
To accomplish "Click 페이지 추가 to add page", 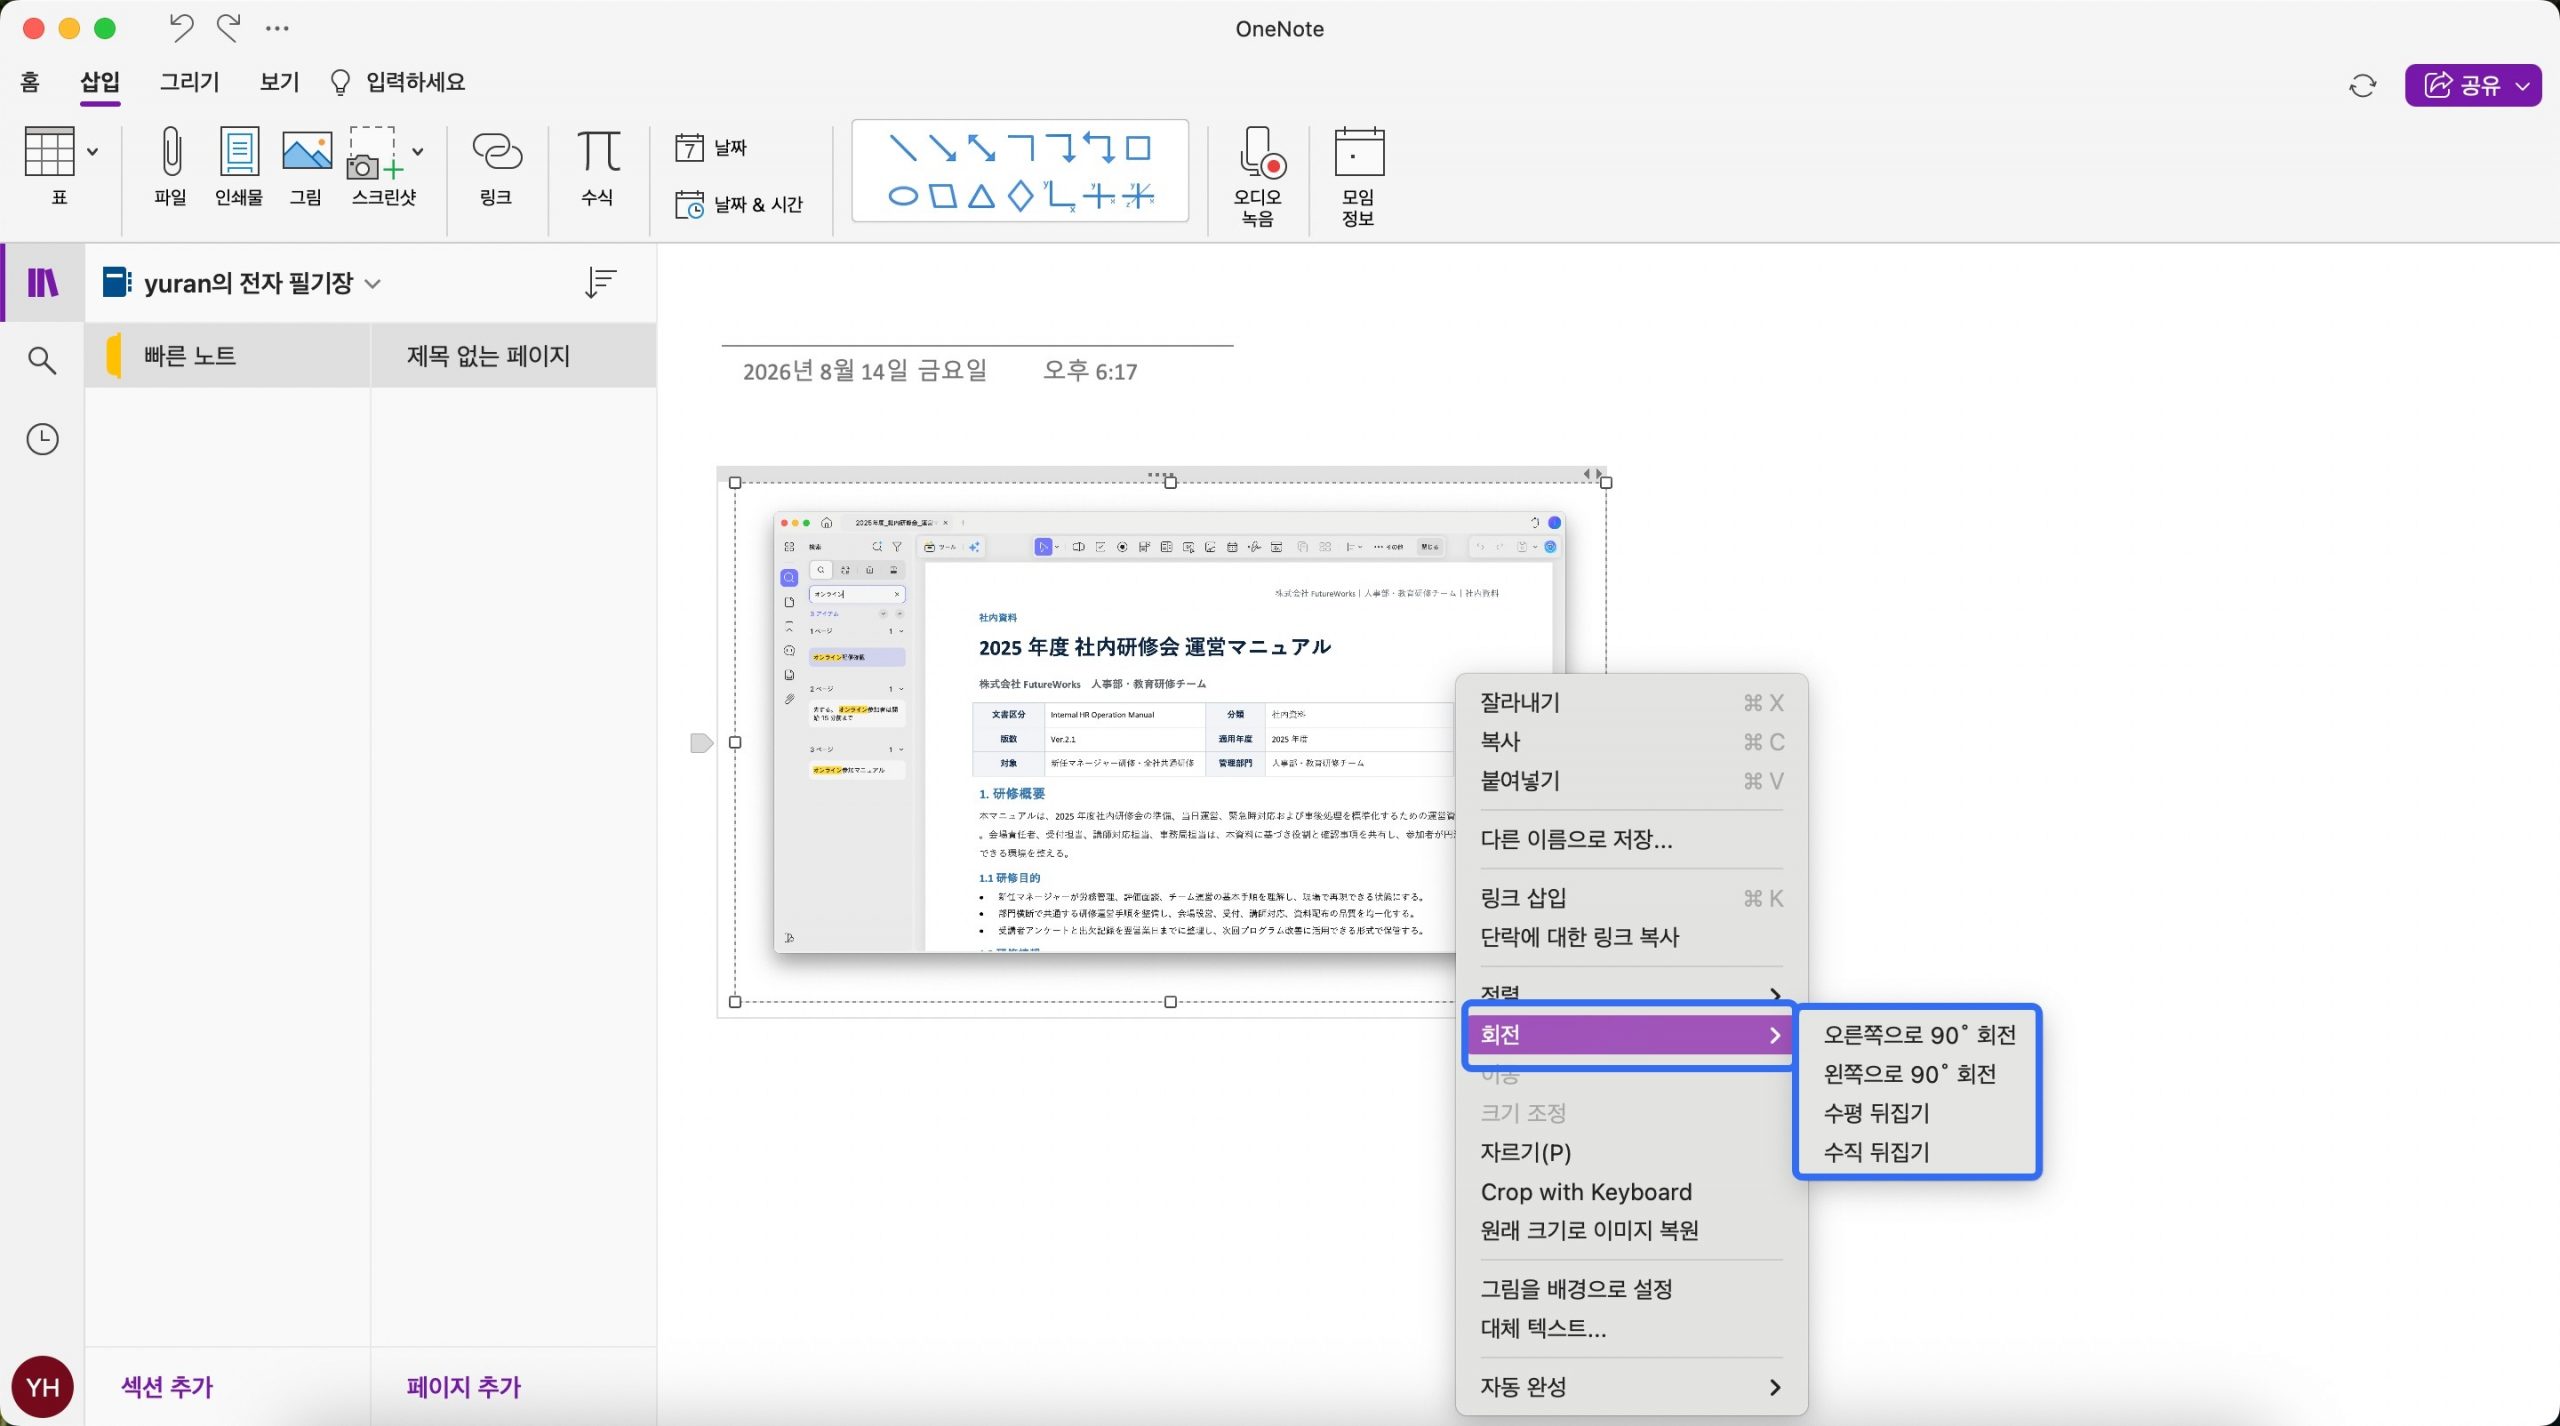I will (464, 1387).
